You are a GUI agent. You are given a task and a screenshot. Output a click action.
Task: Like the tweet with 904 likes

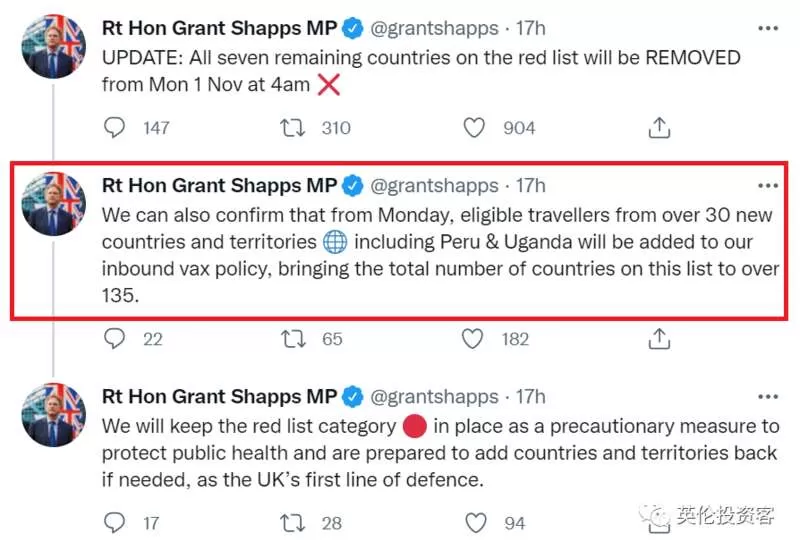[474, 128]
